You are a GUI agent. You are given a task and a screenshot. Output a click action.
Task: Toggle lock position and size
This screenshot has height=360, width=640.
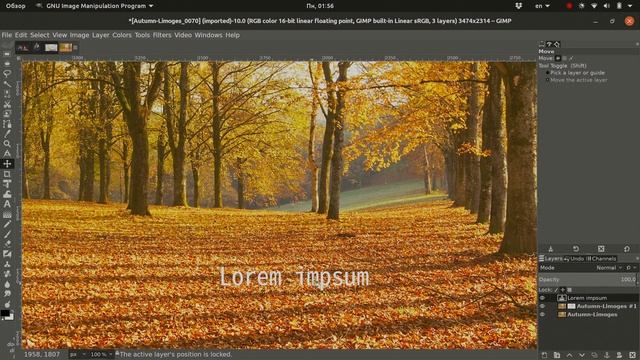click(x=563, y=290)
